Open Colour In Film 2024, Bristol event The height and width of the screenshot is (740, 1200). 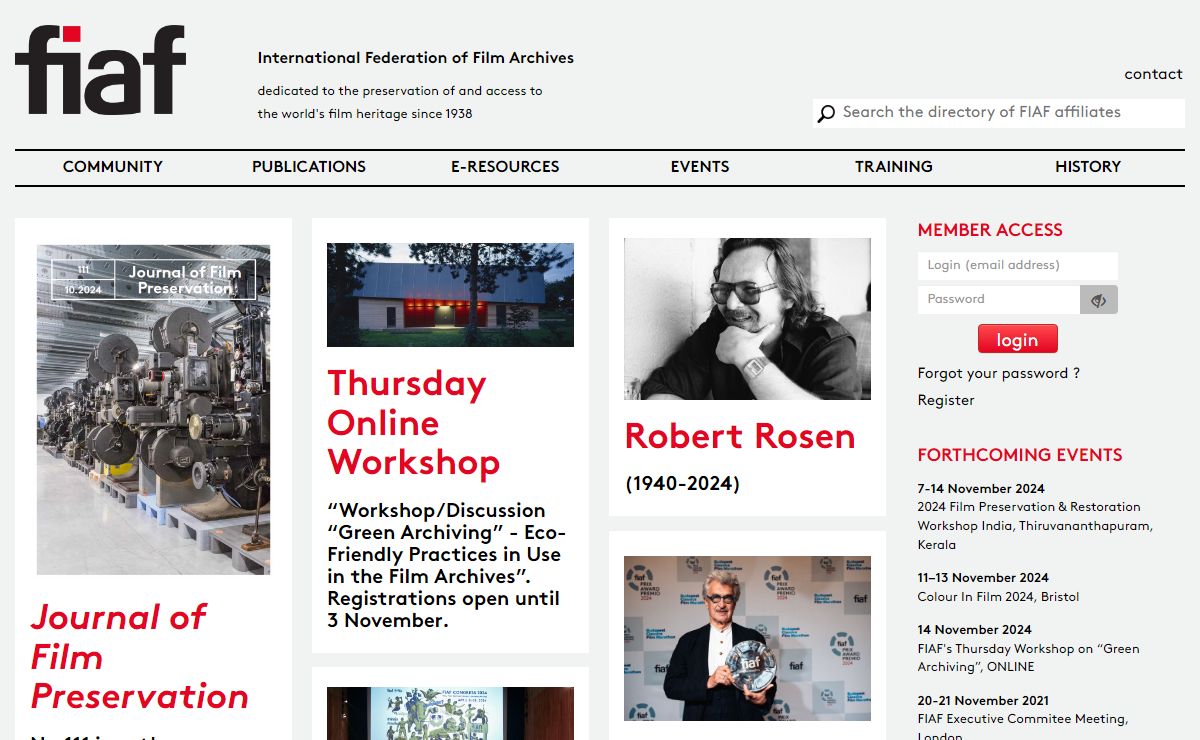(x=998, y=597)
